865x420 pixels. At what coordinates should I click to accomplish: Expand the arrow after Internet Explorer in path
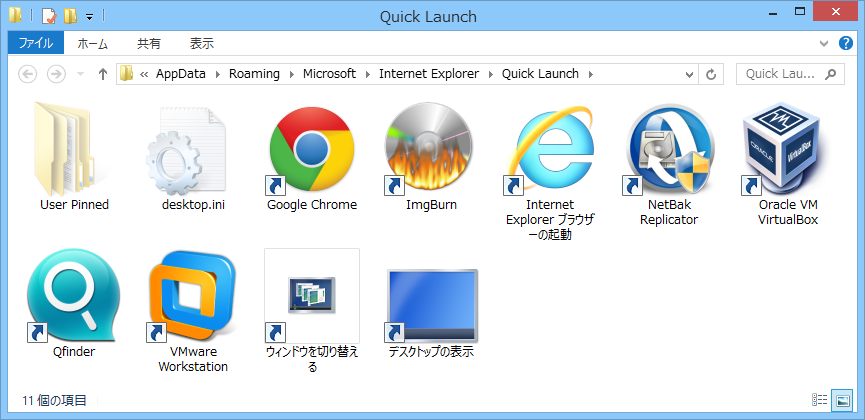[x=490, y=74]
